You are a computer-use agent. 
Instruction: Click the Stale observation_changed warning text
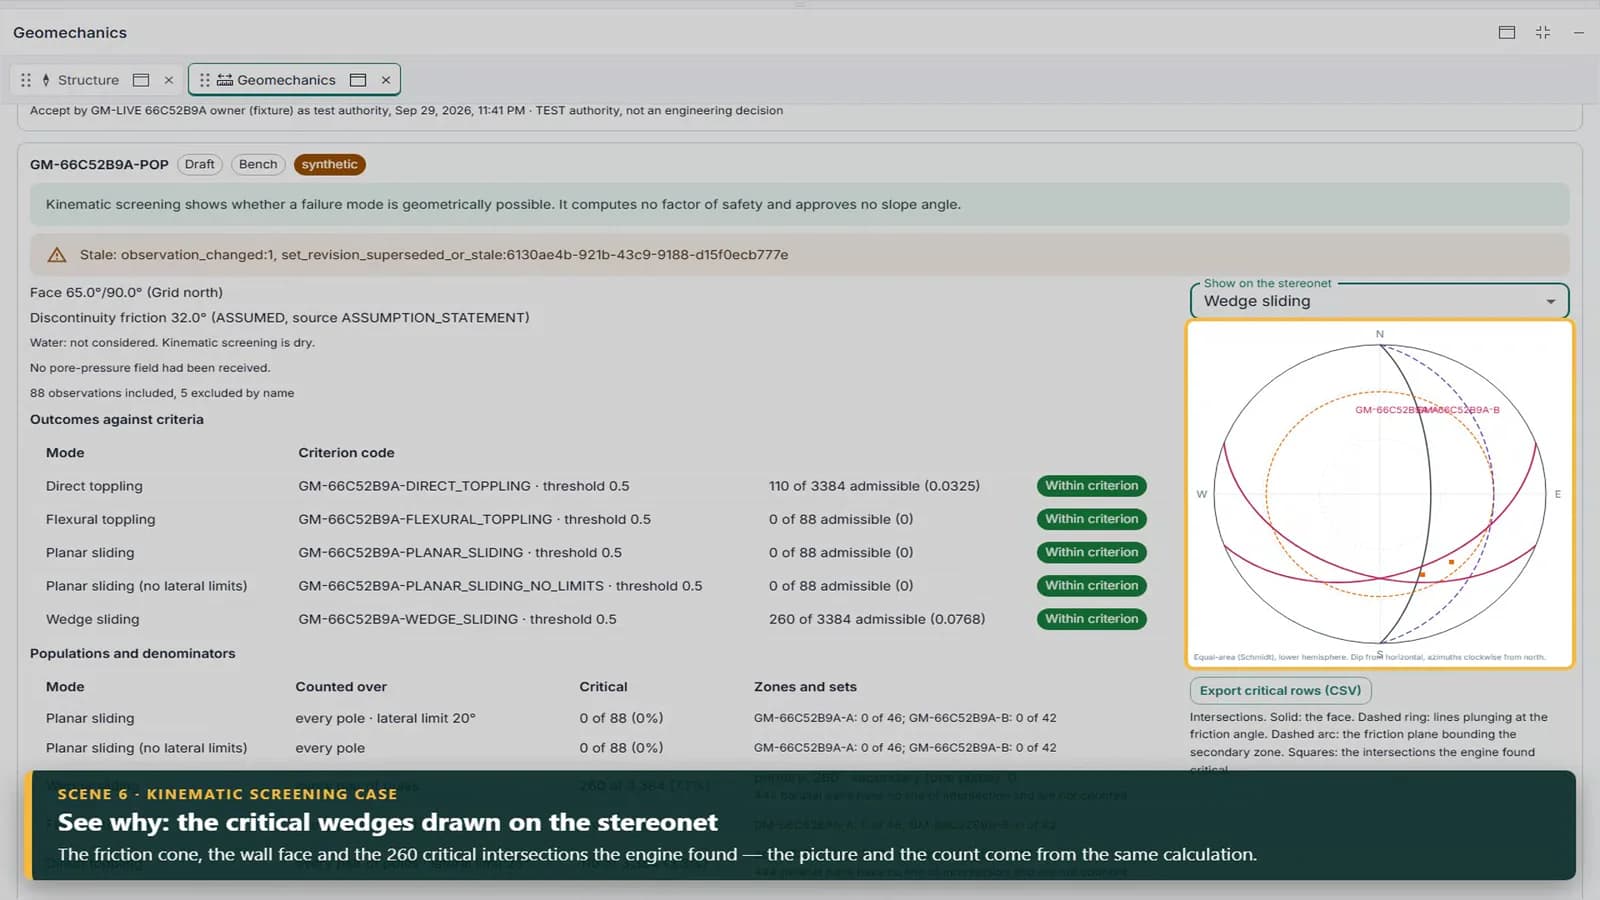click(x=434, y=255)
